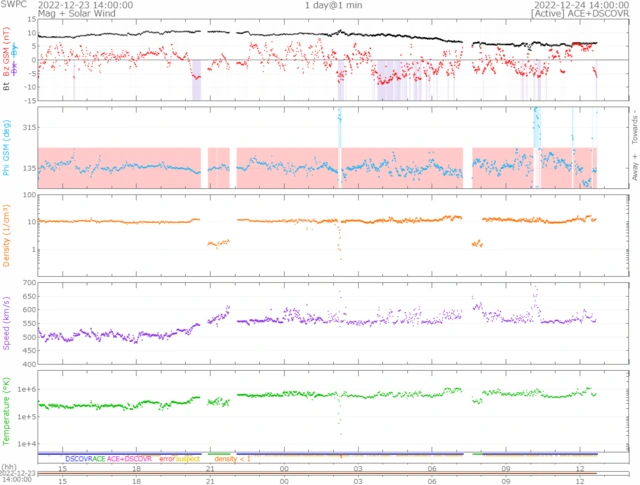This screenshot has height=485, width=640.
Task: Click the suspect data legend entry
Action: pos(188,457)
